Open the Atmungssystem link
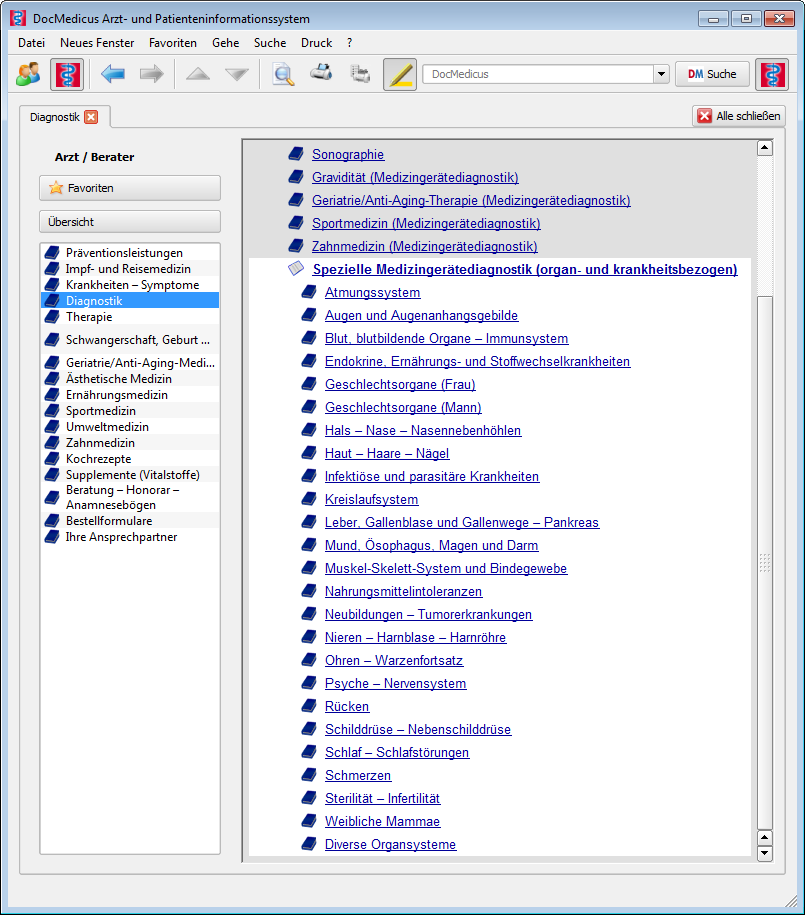This screenshot has width=805, height=915. (x=372, y=292)
